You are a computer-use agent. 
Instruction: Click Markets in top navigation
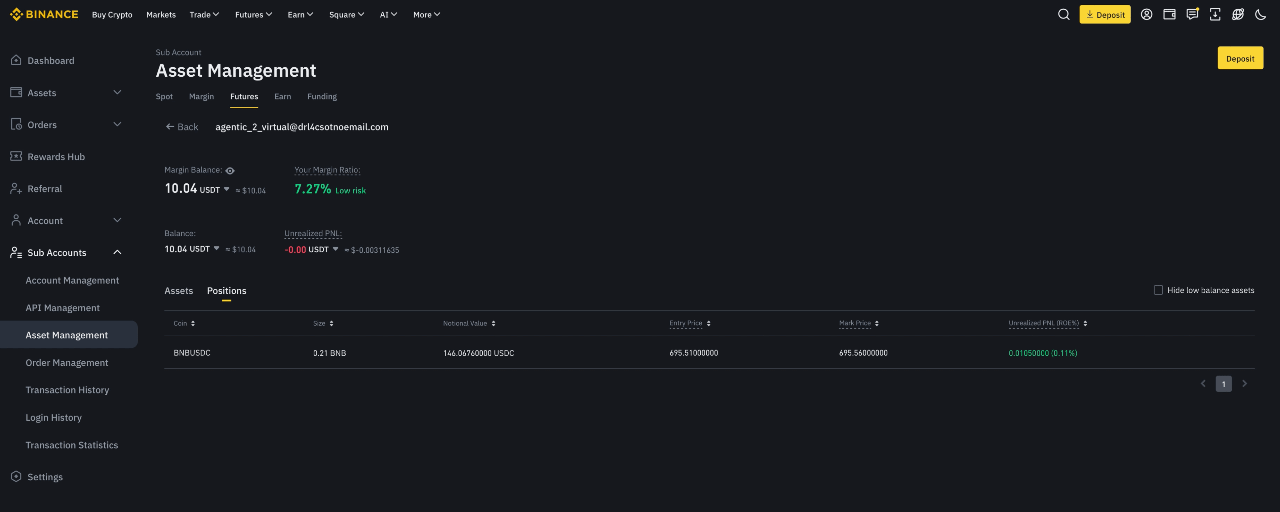tap(161, 14)
